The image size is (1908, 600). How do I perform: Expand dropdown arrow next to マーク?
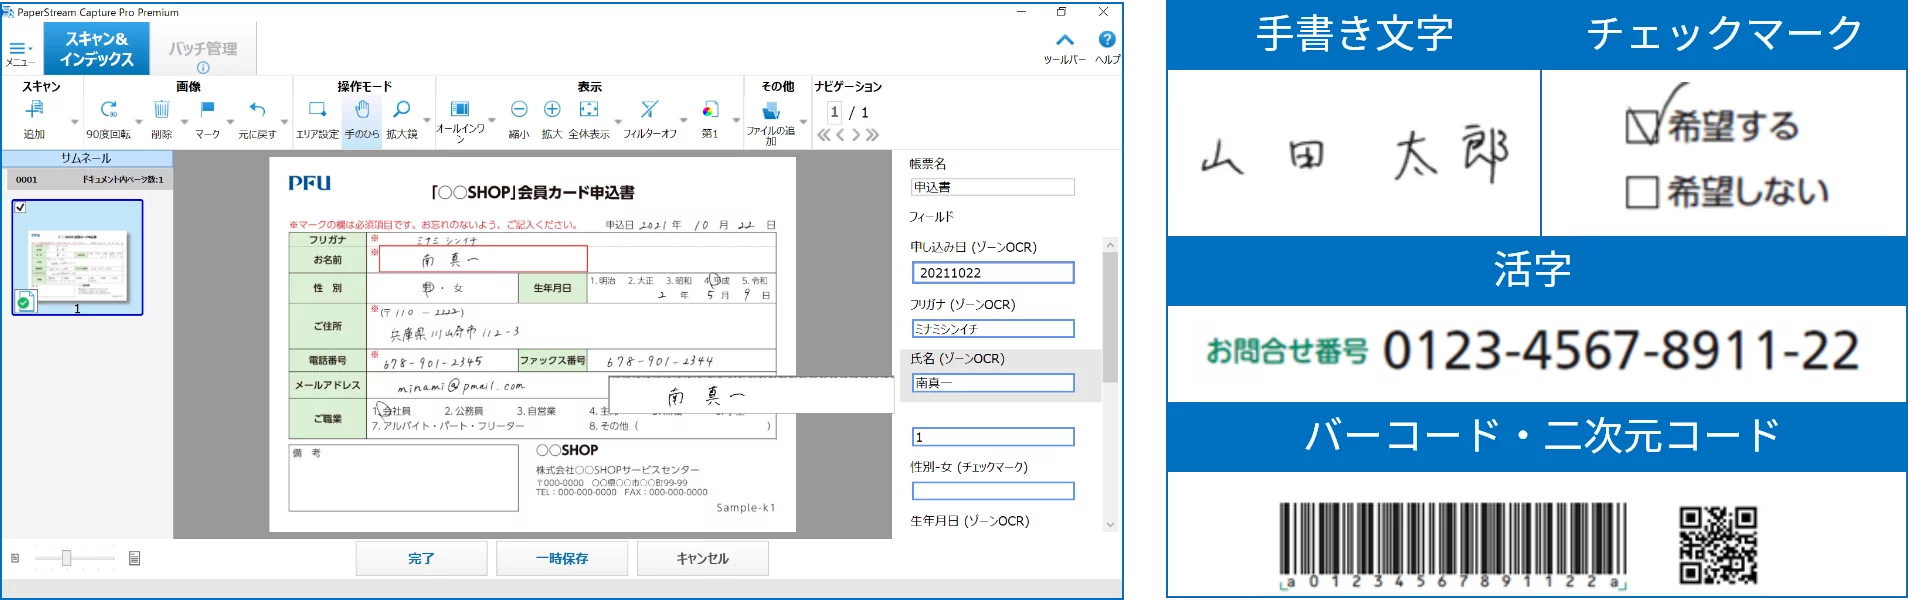click(230, 122)
